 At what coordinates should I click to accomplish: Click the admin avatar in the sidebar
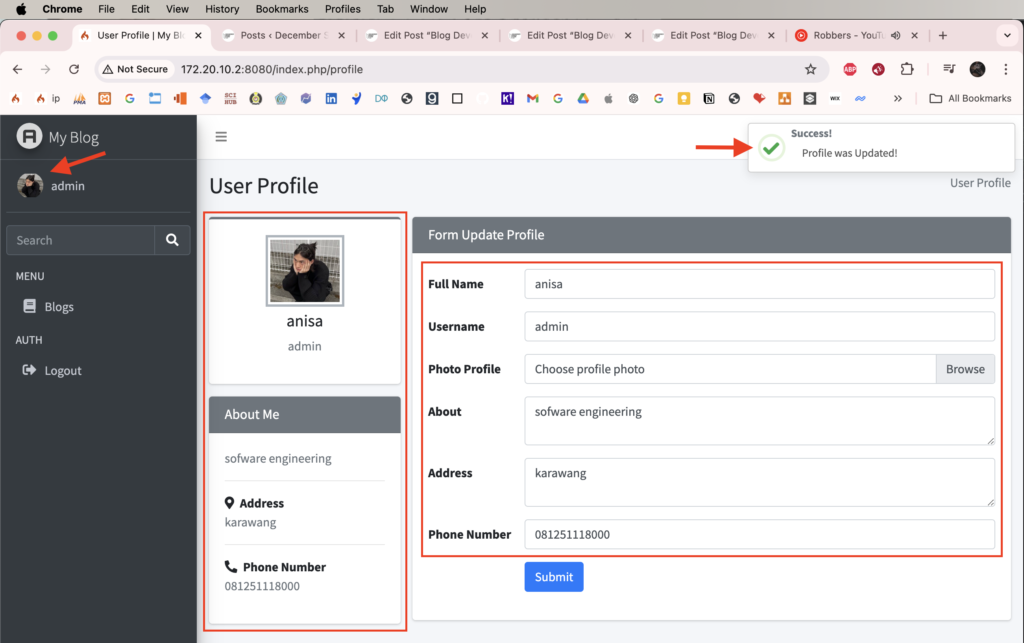(x=30, y=185)
